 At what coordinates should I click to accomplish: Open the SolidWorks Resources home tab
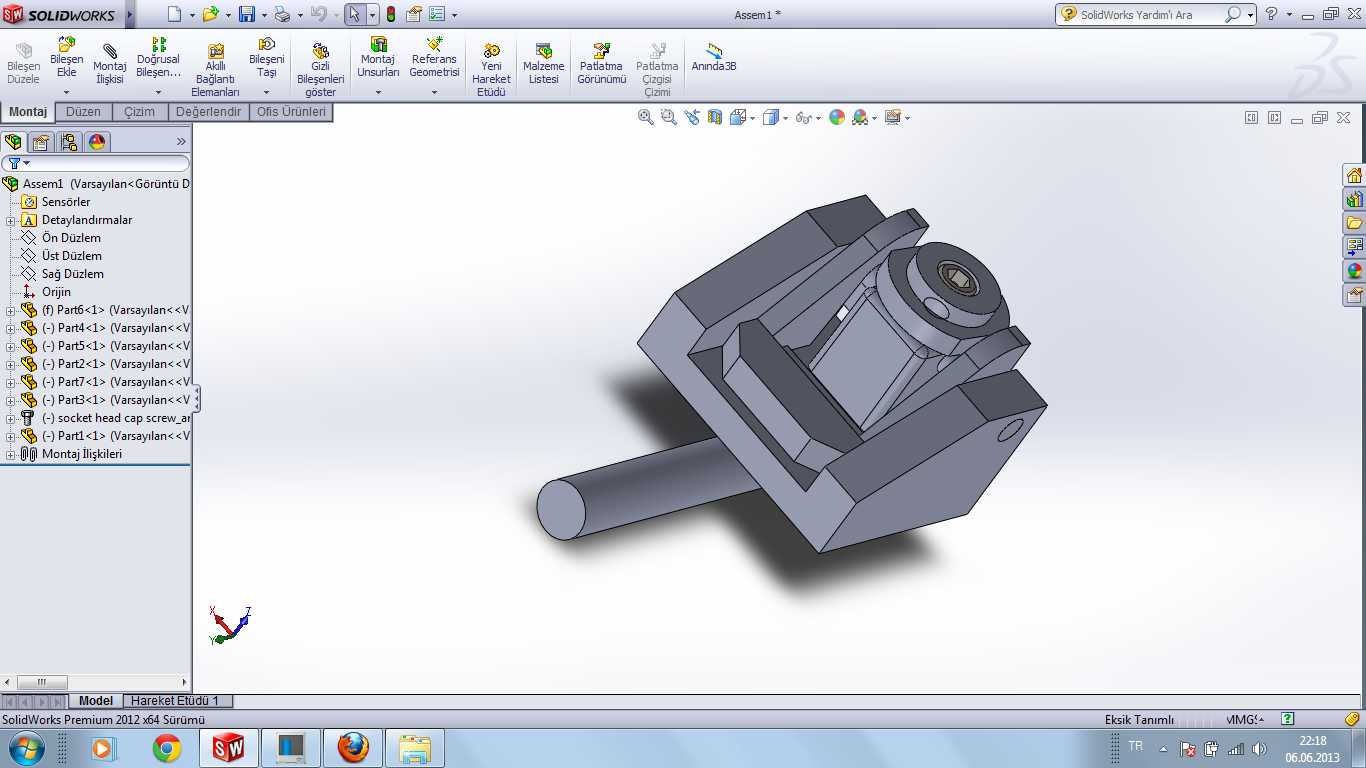tap(1355, 175)
